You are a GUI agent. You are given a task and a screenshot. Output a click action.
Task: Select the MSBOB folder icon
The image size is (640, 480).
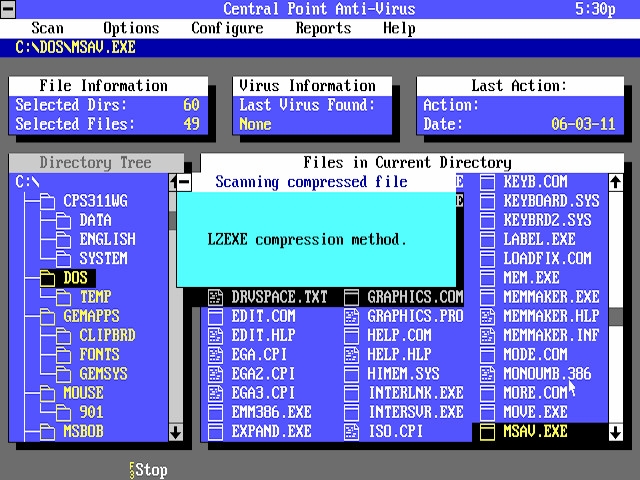[48, 431]
